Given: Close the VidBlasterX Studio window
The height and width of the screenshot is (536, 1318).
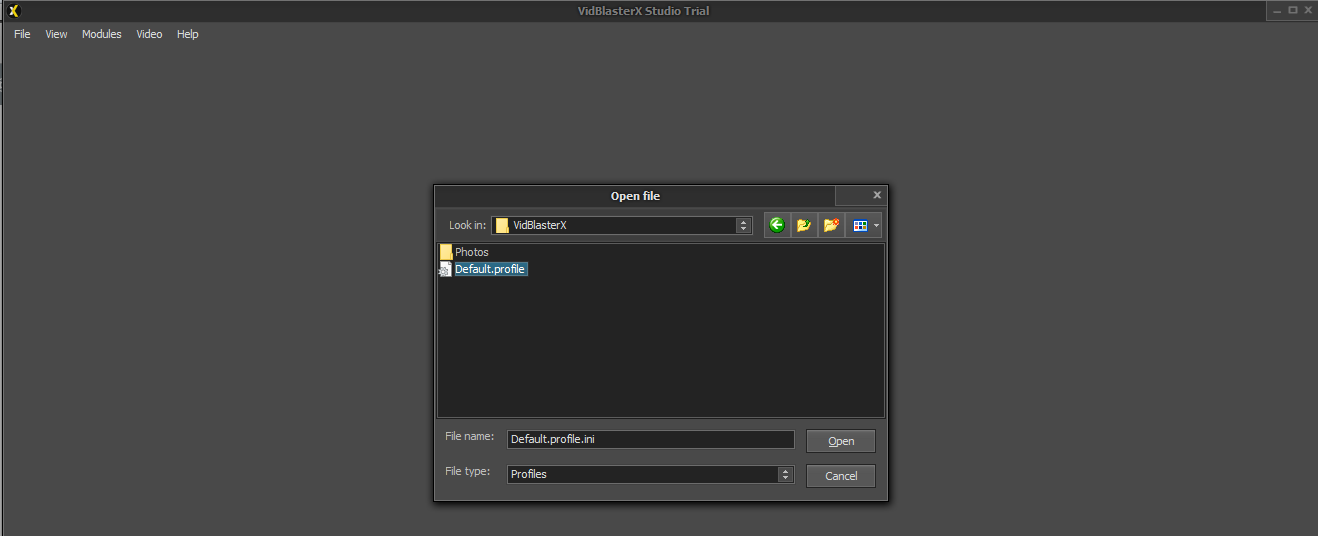Looking at the screenshot, I should point(1307,10).
